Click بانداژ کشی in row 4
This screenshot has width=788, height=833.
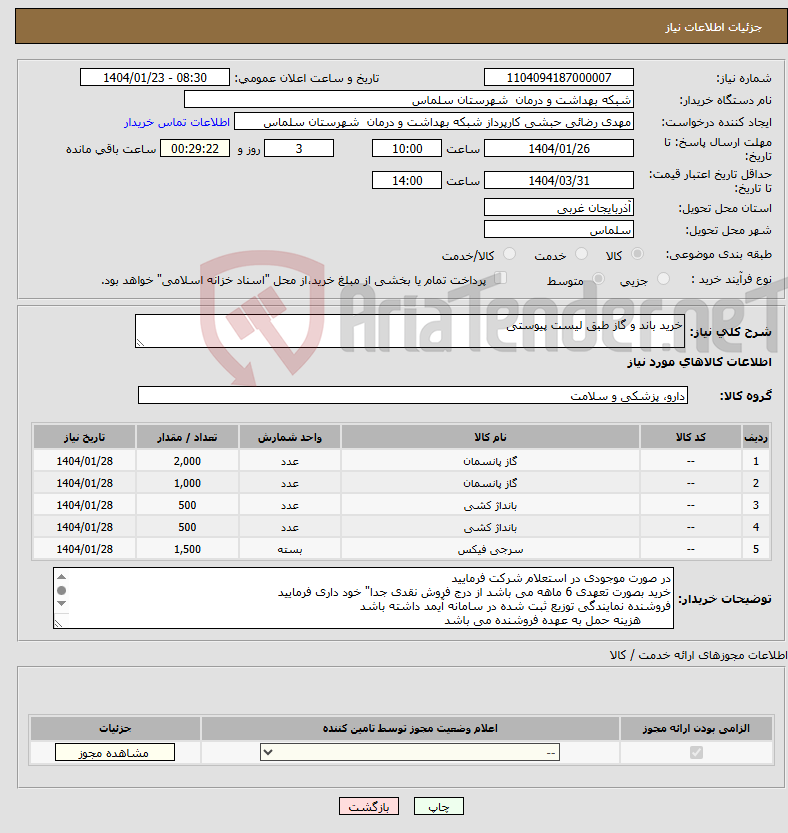tap(490, 528)
